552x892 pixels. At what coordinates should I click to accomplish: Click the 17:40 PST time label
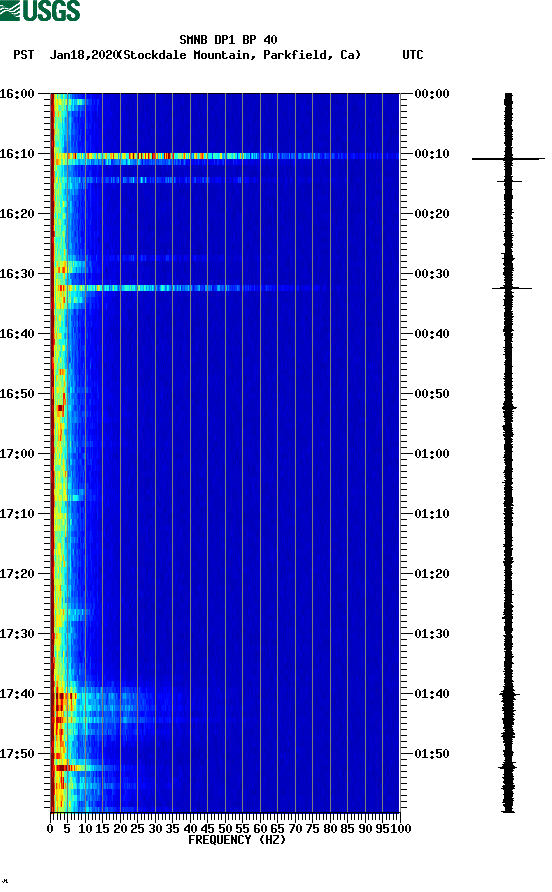point(17,694)
